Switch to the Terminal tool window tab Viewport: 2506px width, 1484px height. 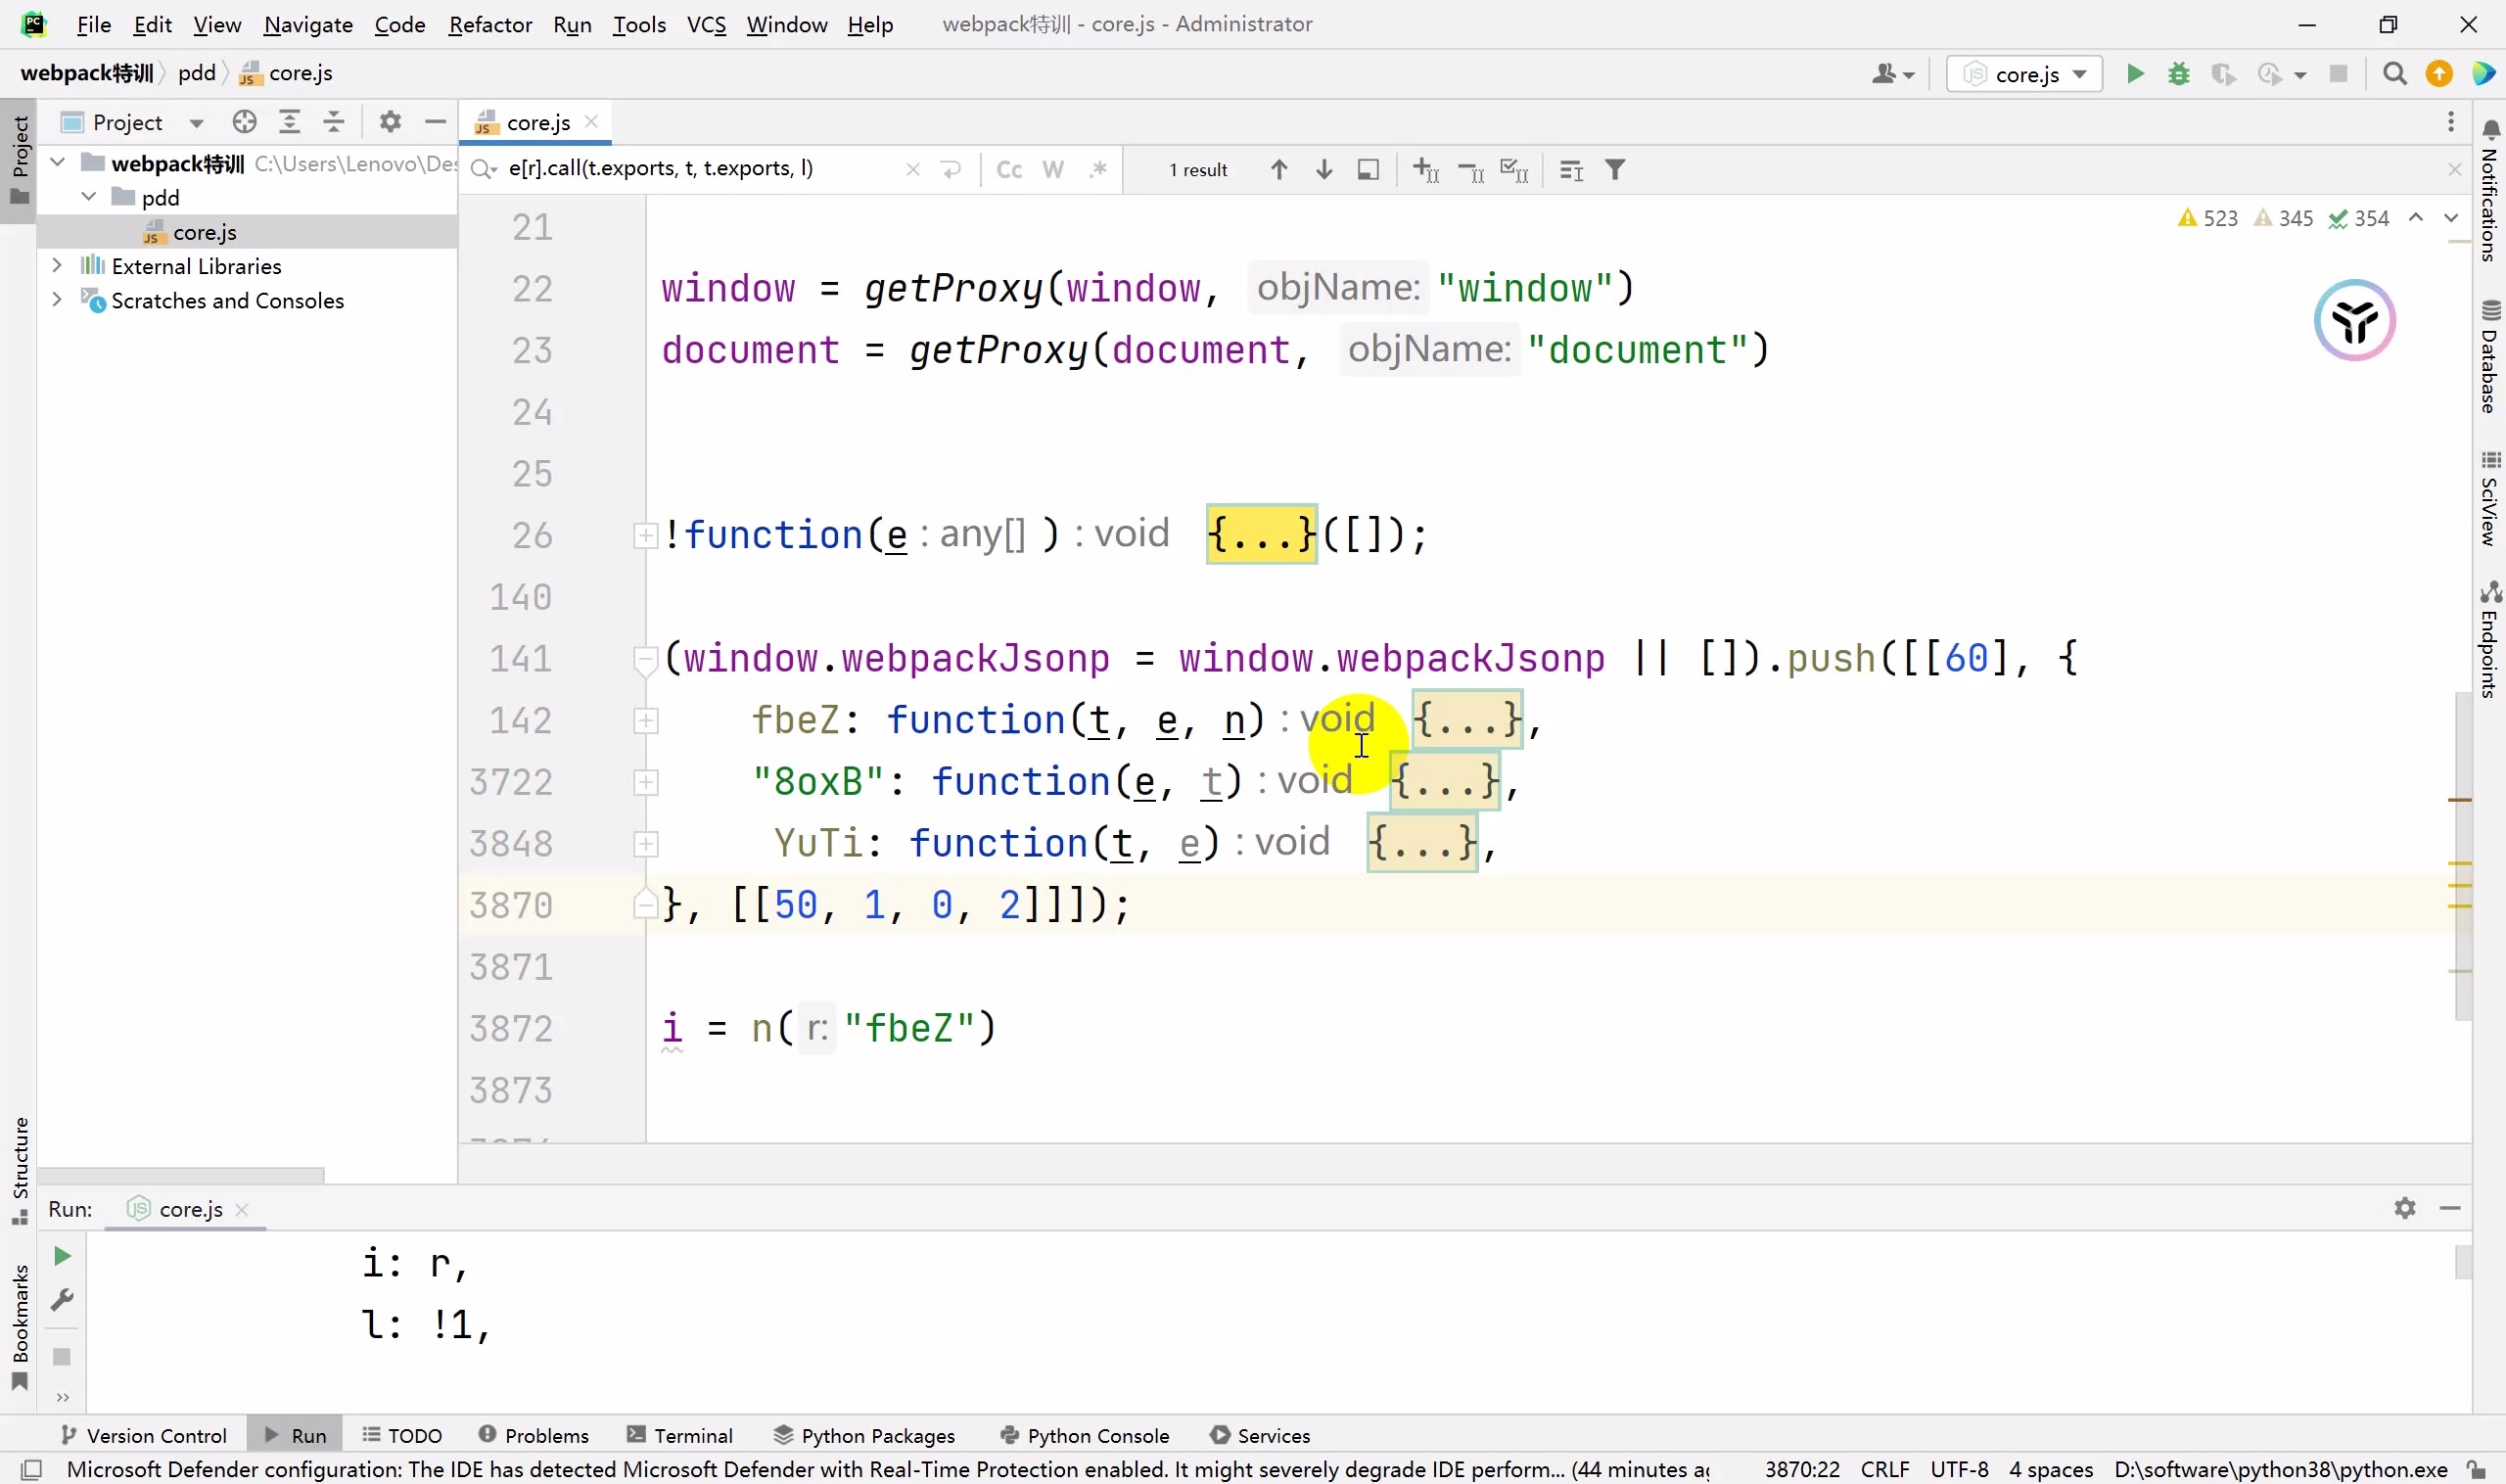[x=680, y=1435]
